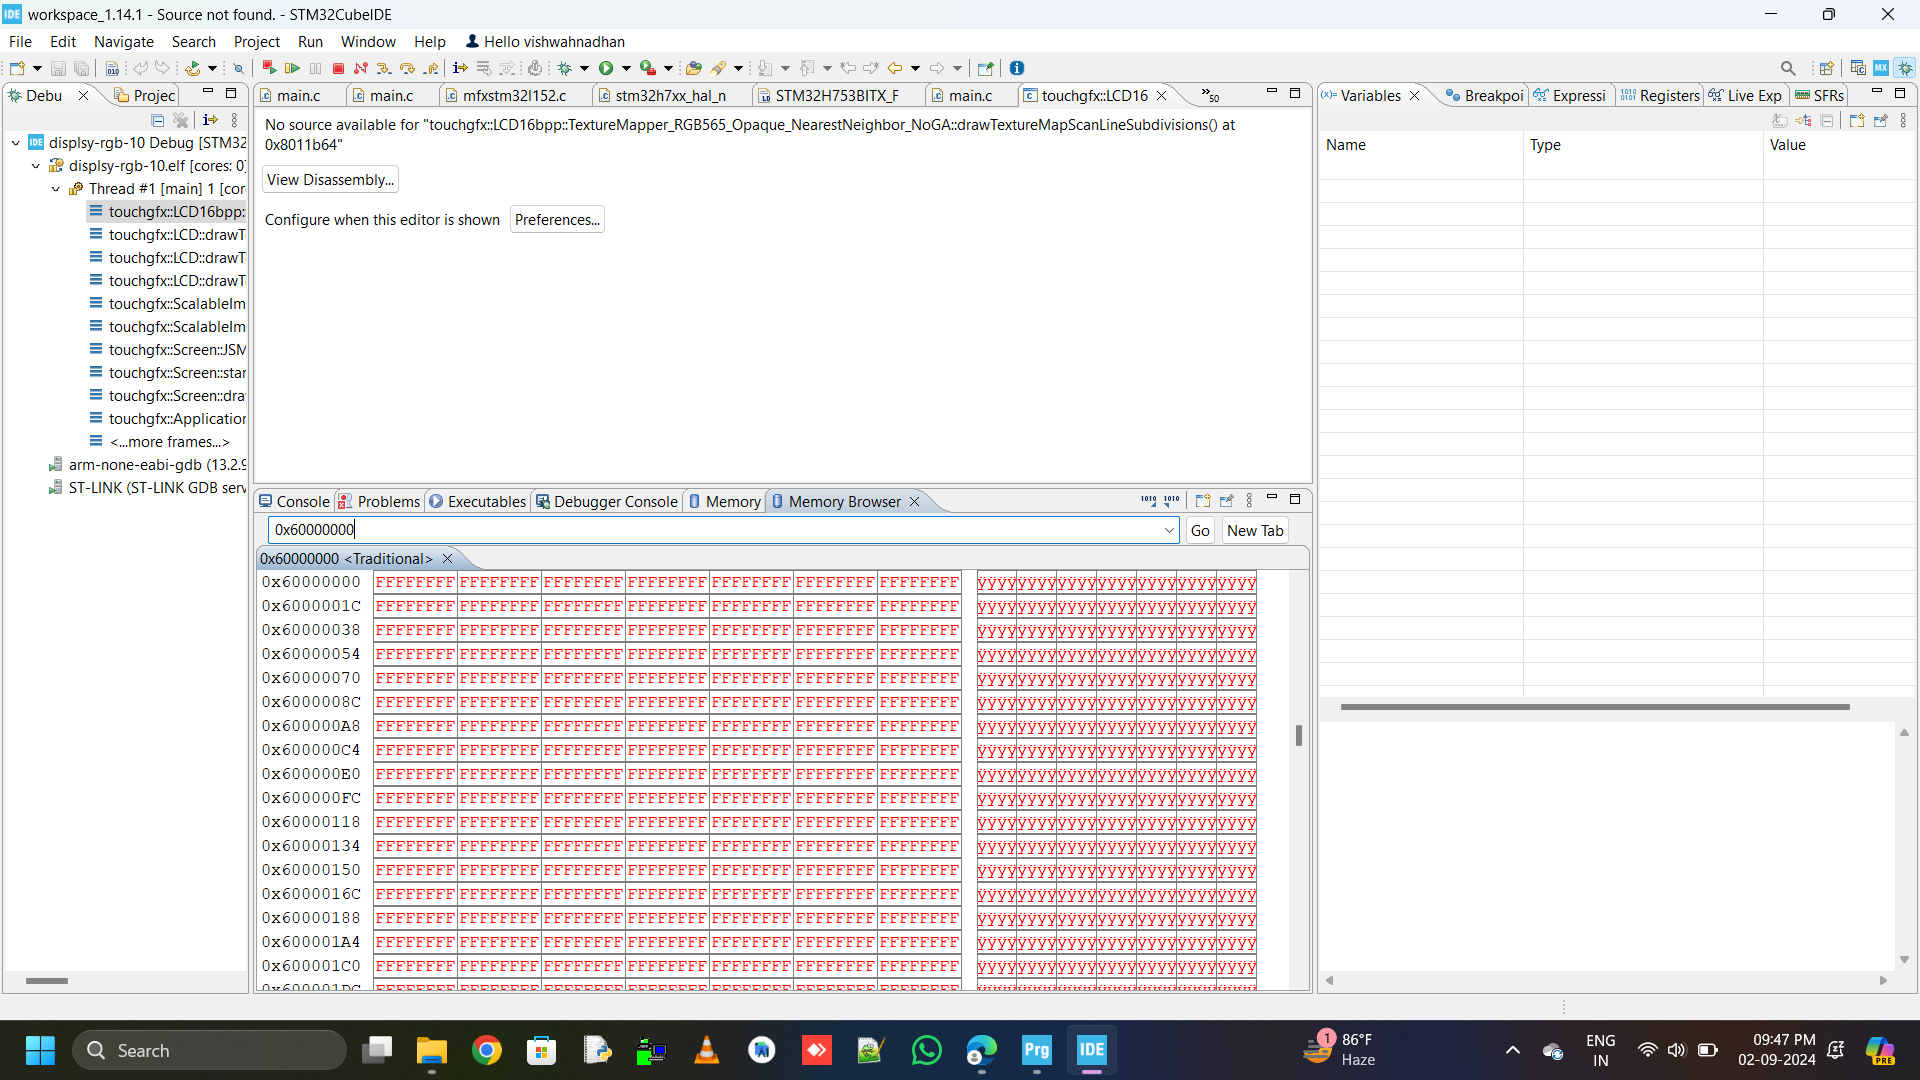Terminate the debug session
The height and width of the screenshot is (1080, 1920).
pyautogui.click(x=339, y=68)
